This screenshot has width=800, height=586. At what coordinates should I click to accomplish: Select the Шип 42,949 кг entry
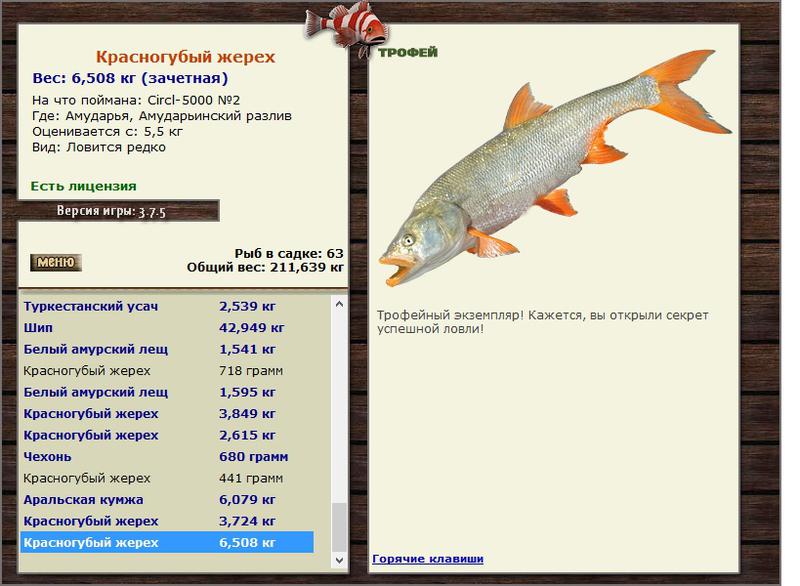(167, 328)
